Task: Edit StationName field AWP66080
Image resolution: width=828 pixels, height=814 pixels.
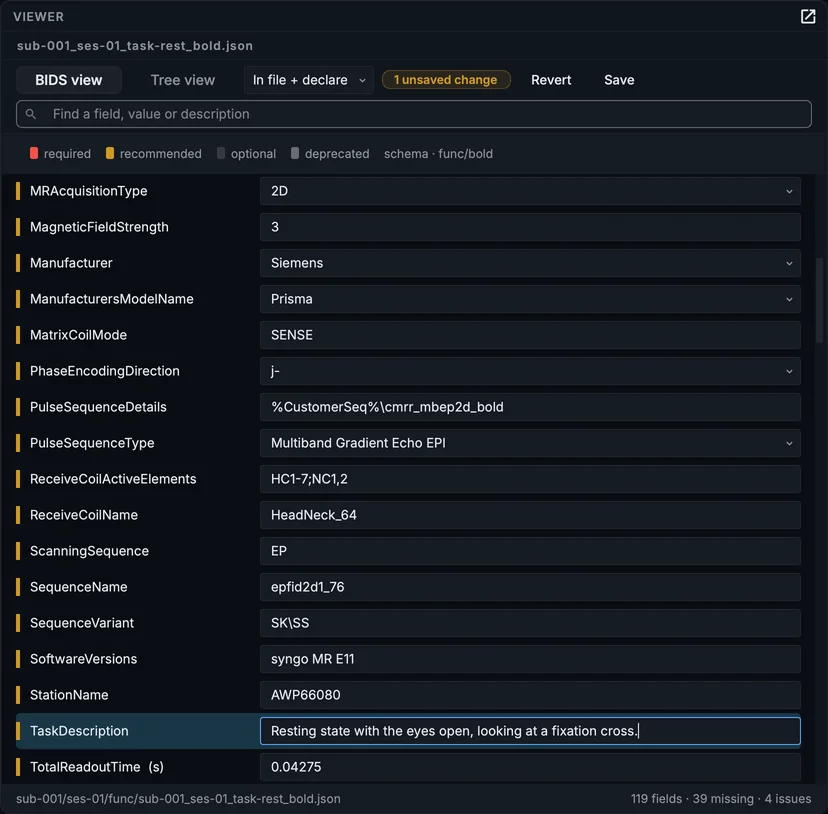Action: point(530,695)
